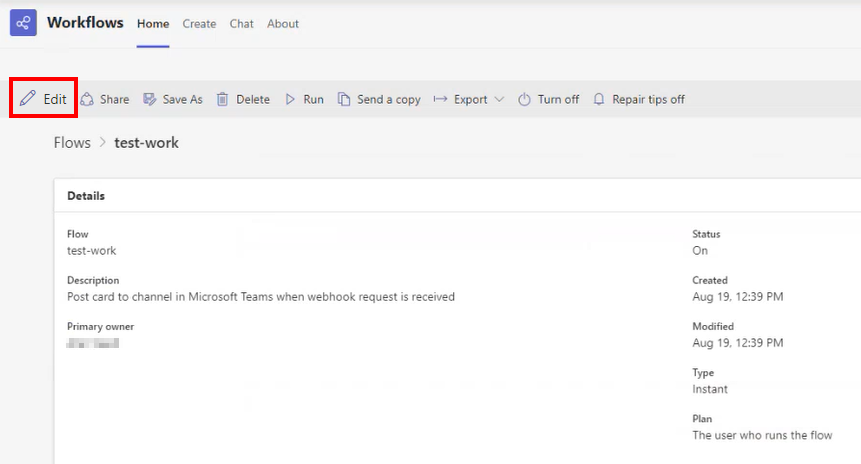Click the Turn off power icon
The image size is (861, 464).
[524, 99]
